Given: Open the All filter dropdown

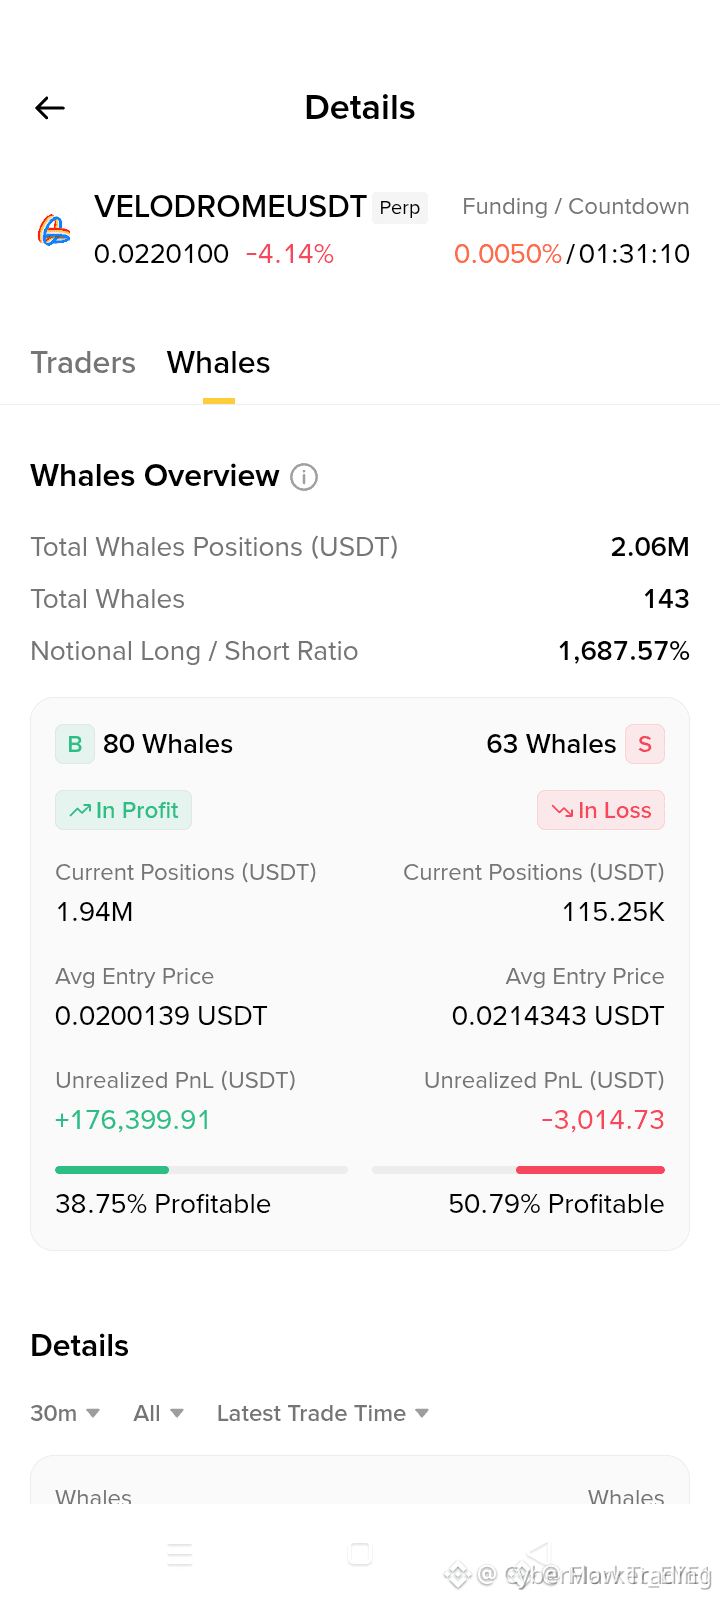Looking at the screenshot, I should coord(158,1413).
